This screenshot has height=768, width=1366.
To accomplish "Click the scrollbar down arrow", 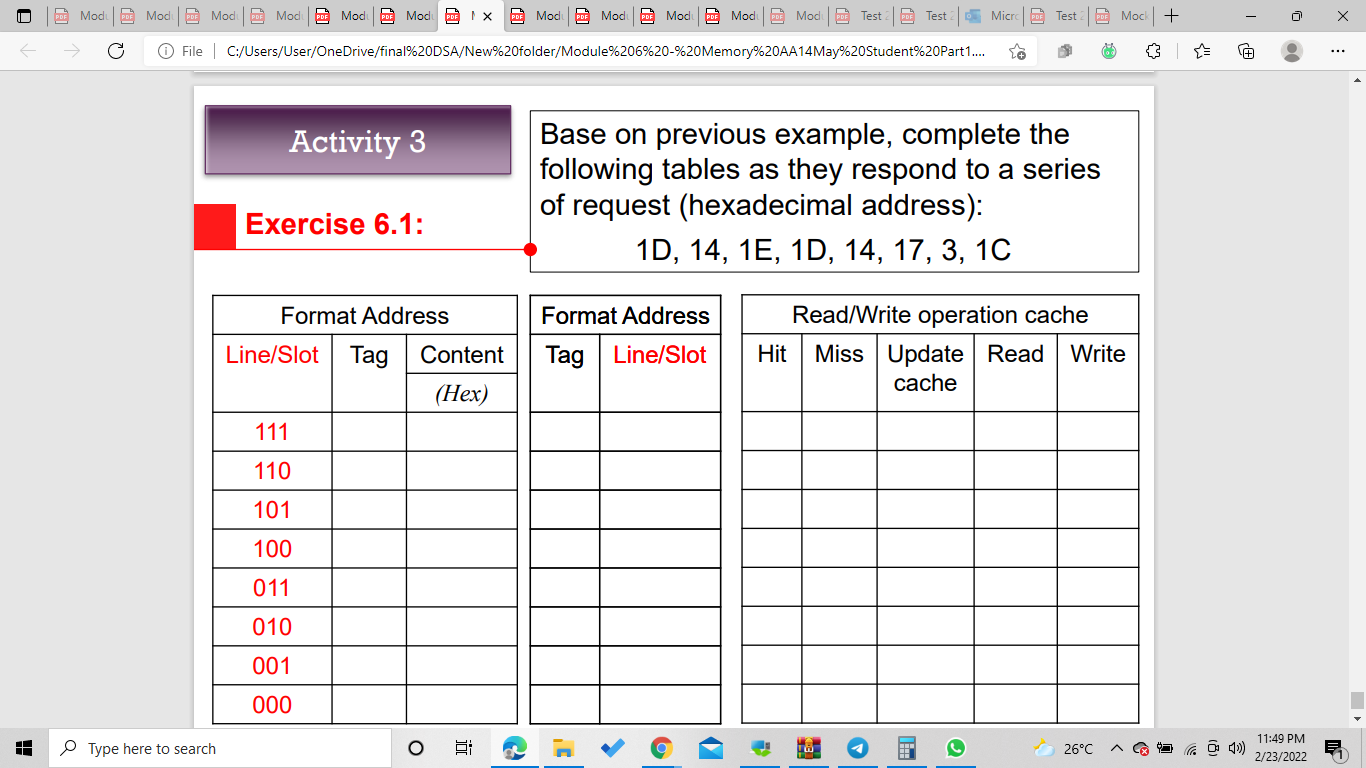I will [x=1357, y=719].
